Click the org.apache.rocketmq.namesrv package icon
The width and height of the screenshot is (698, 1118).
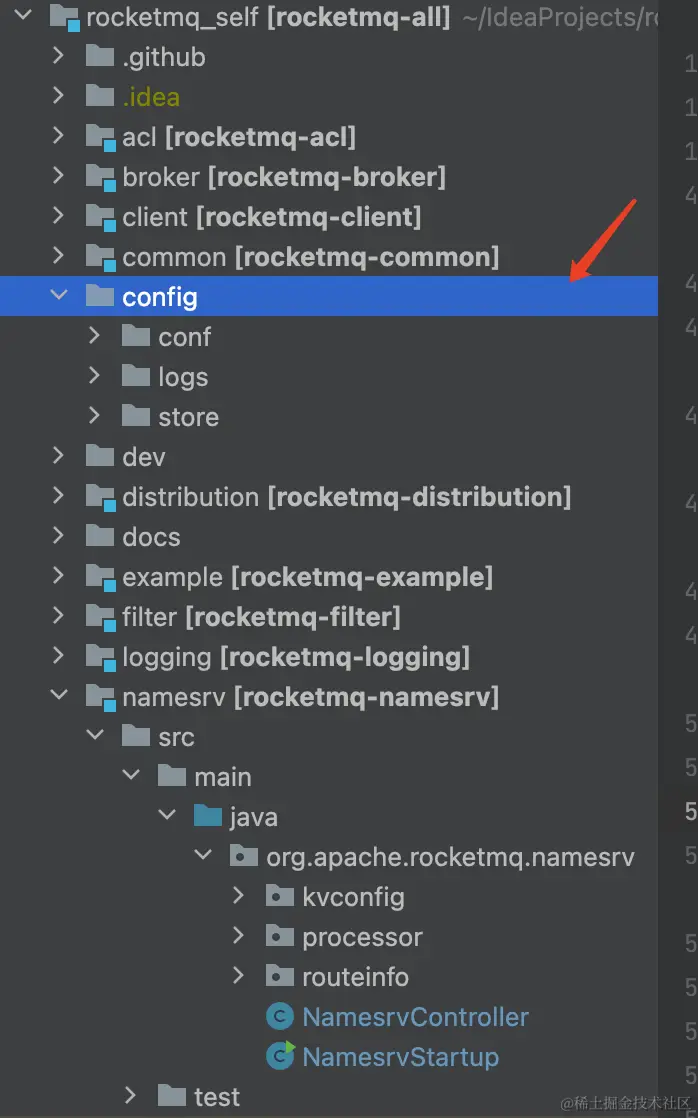(243, 856)
